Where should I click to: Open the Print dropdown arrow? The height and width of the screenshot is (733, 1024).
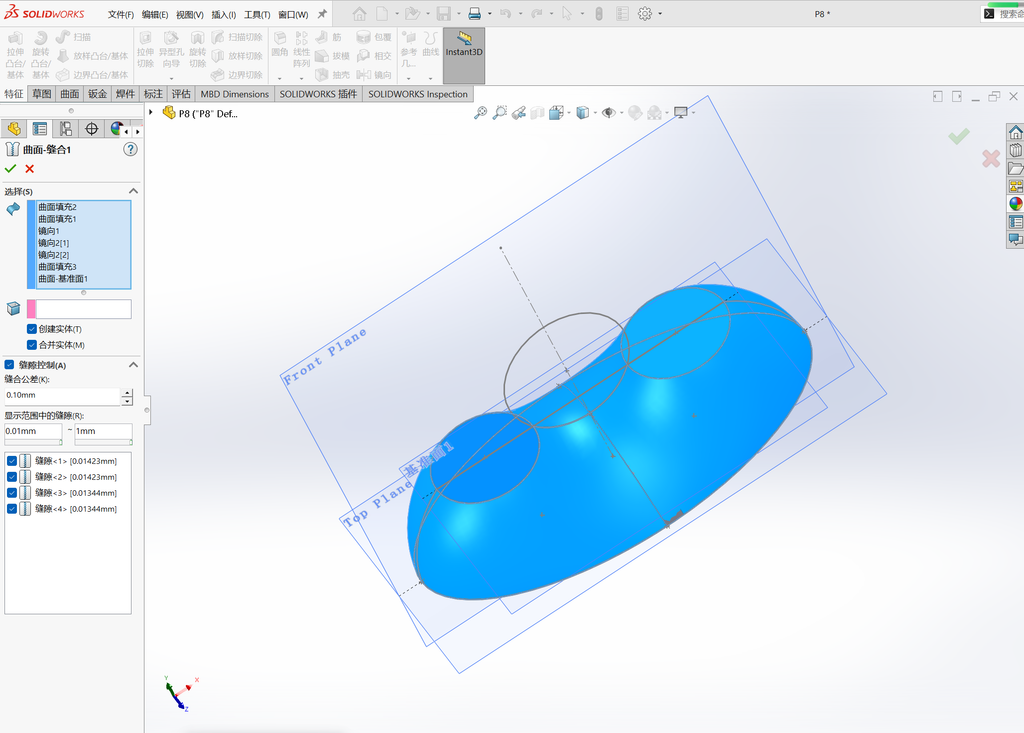tap(490, 14)
